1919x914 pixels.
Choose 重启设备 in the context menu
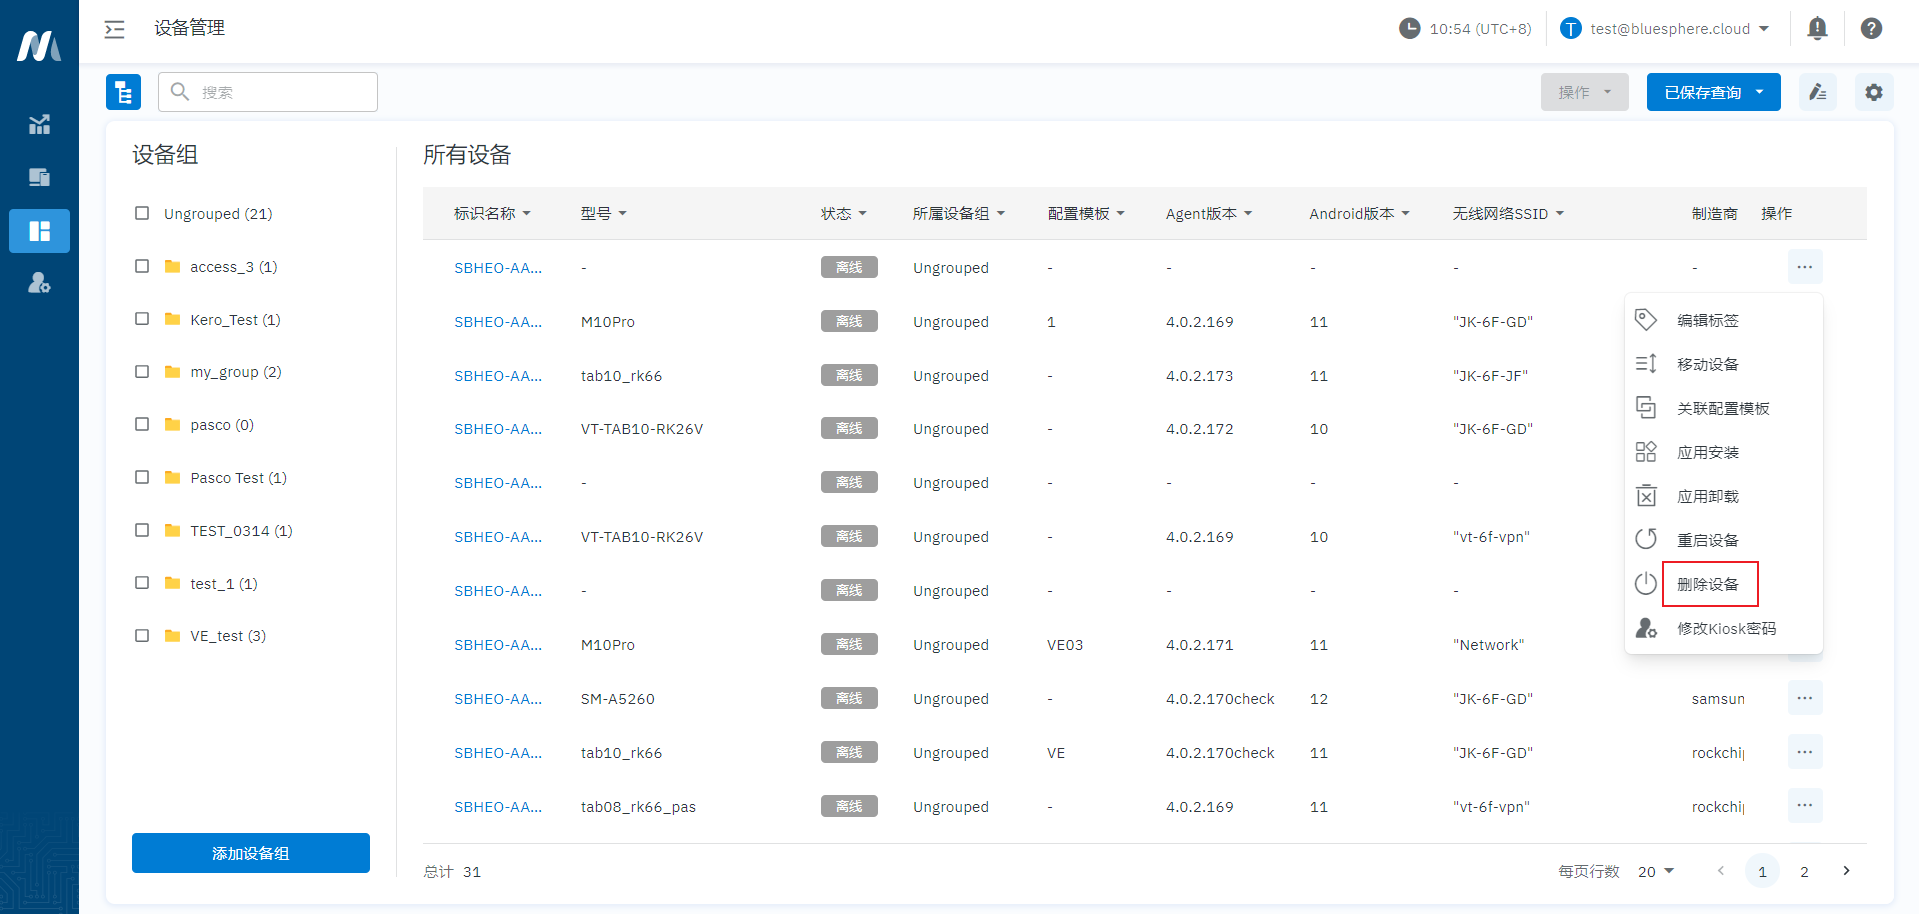coord(1708,541)
